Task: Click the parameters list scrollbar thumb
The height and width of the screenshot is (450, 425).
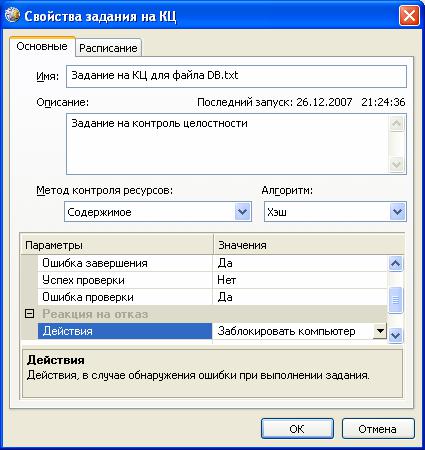Action: (x=396, y=300)
